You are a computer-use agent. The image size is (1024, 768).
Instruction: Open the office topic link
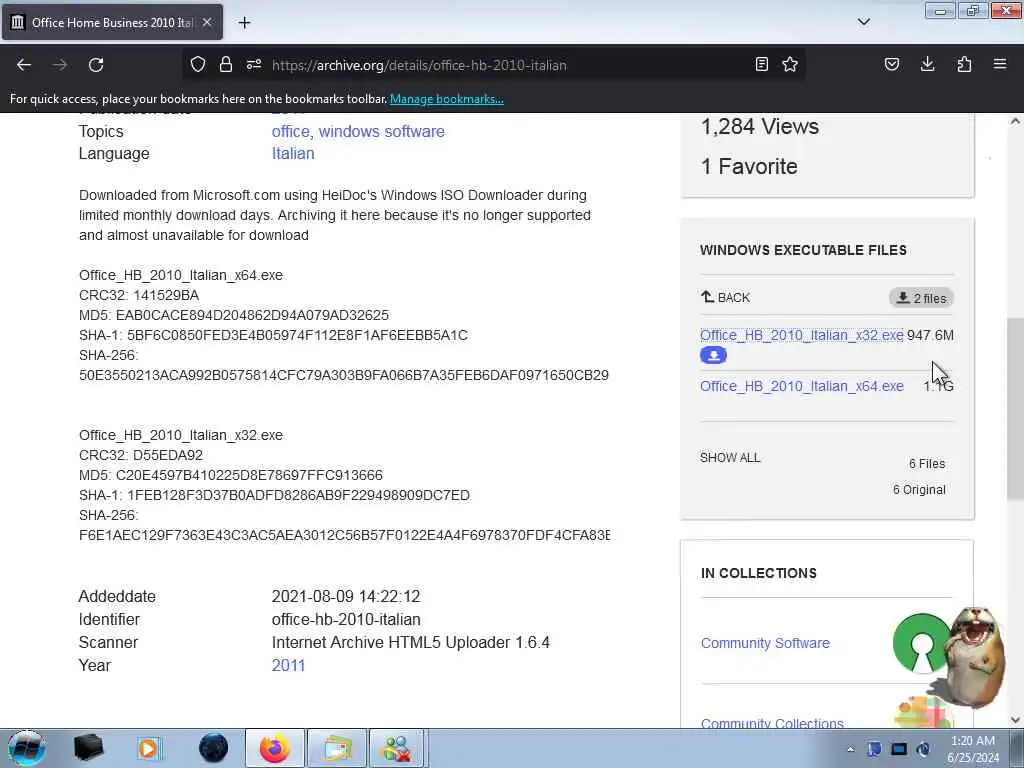coord(291,131)
